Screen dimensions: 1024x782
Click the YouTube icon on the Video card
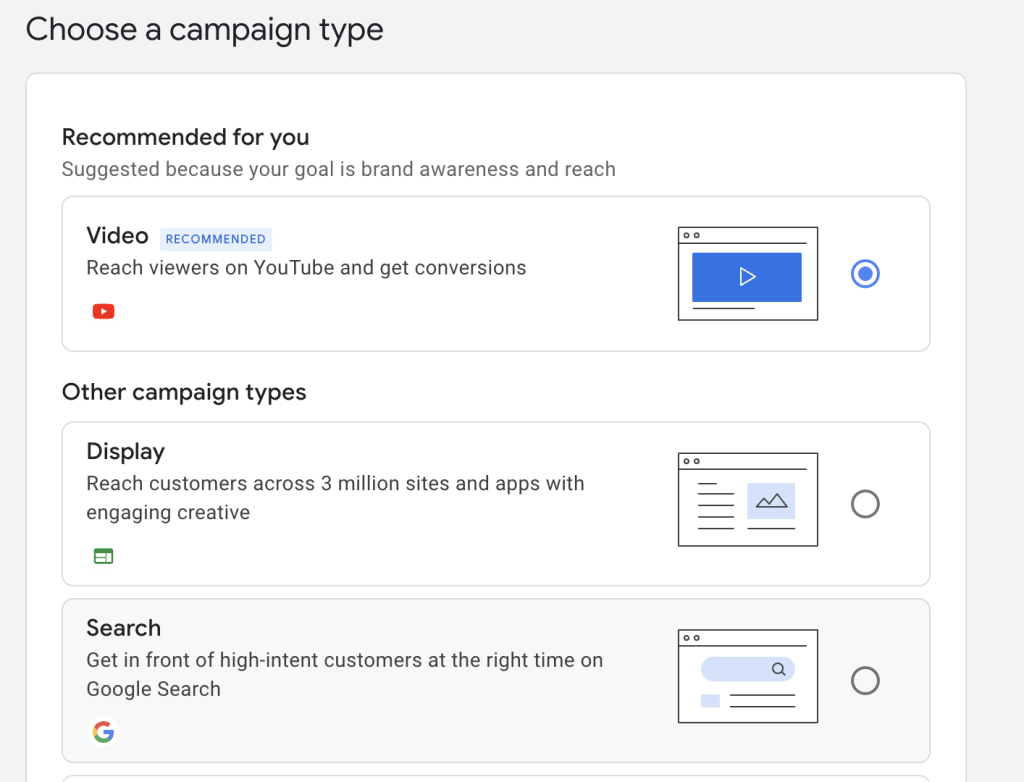[x=103, y=311]
